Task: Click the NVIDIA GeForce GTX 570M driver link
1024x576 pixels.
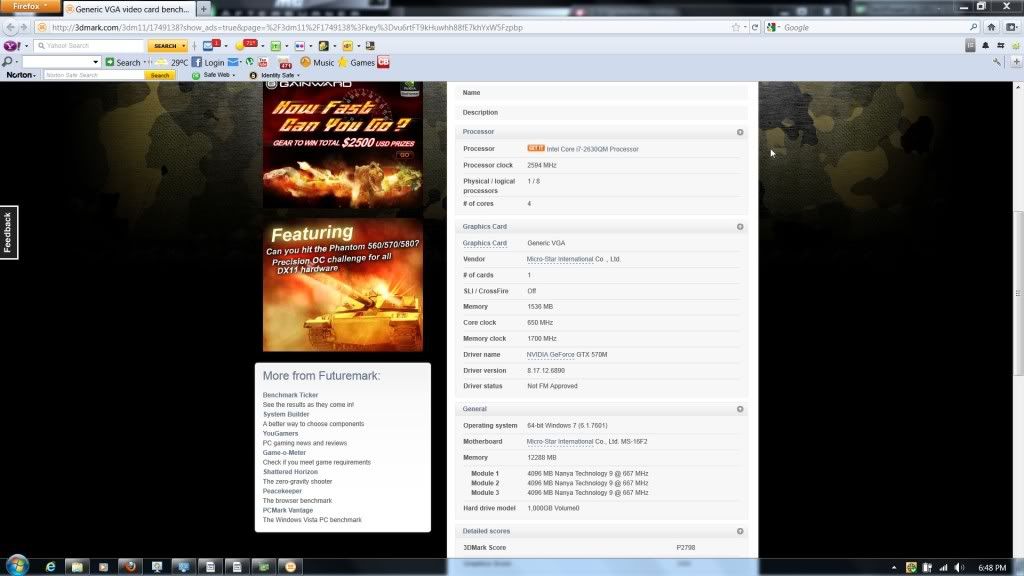Action: [x=567, y=355]
